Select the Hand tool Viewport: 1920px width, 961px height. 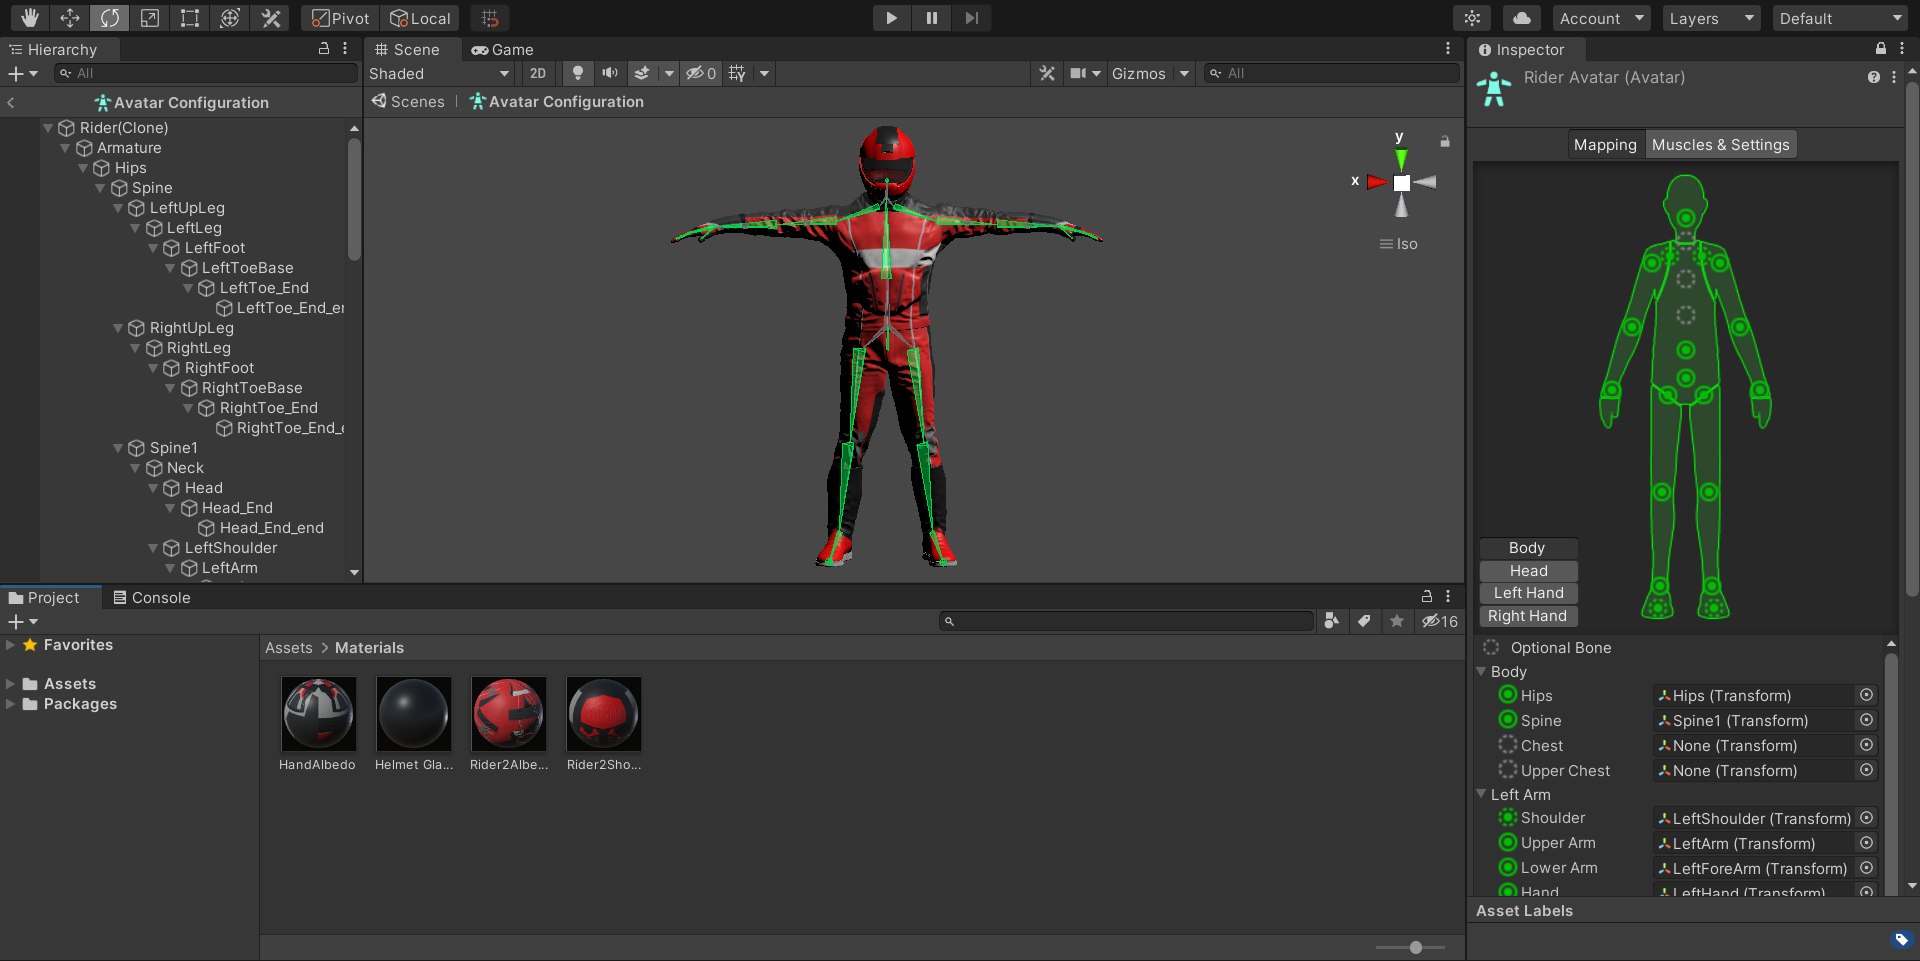[30, 18]
